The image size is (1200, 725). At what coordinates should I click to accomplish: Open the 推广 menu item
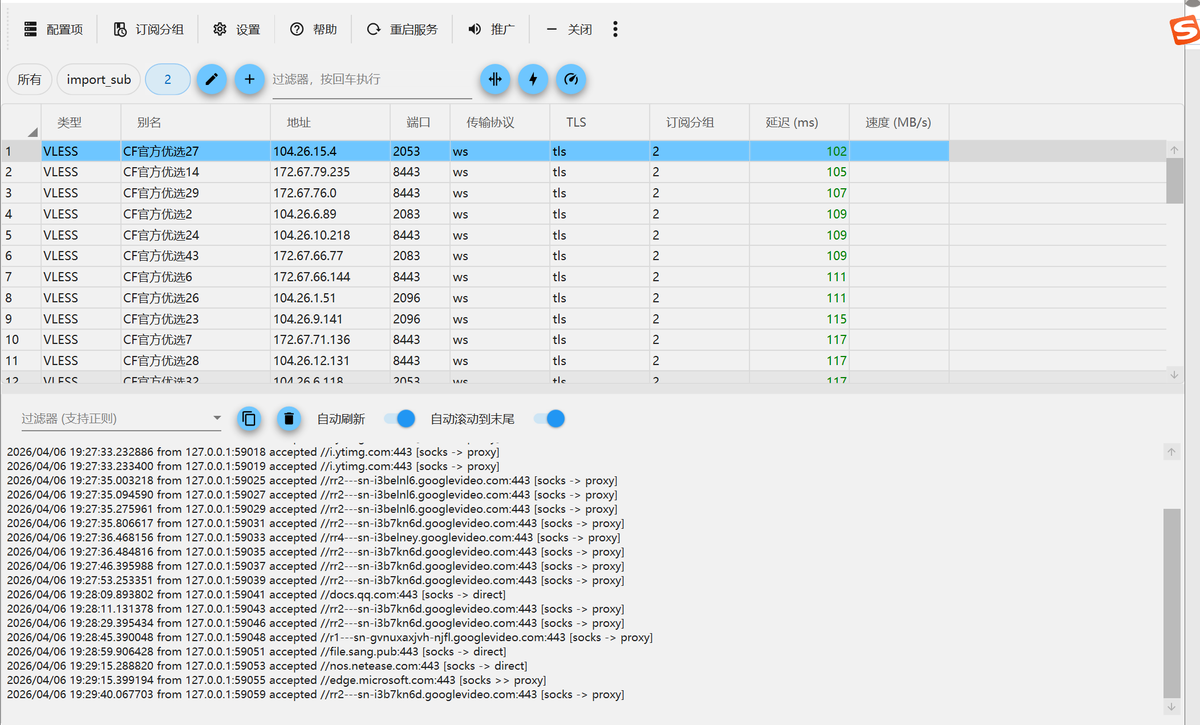click(491, 29)
